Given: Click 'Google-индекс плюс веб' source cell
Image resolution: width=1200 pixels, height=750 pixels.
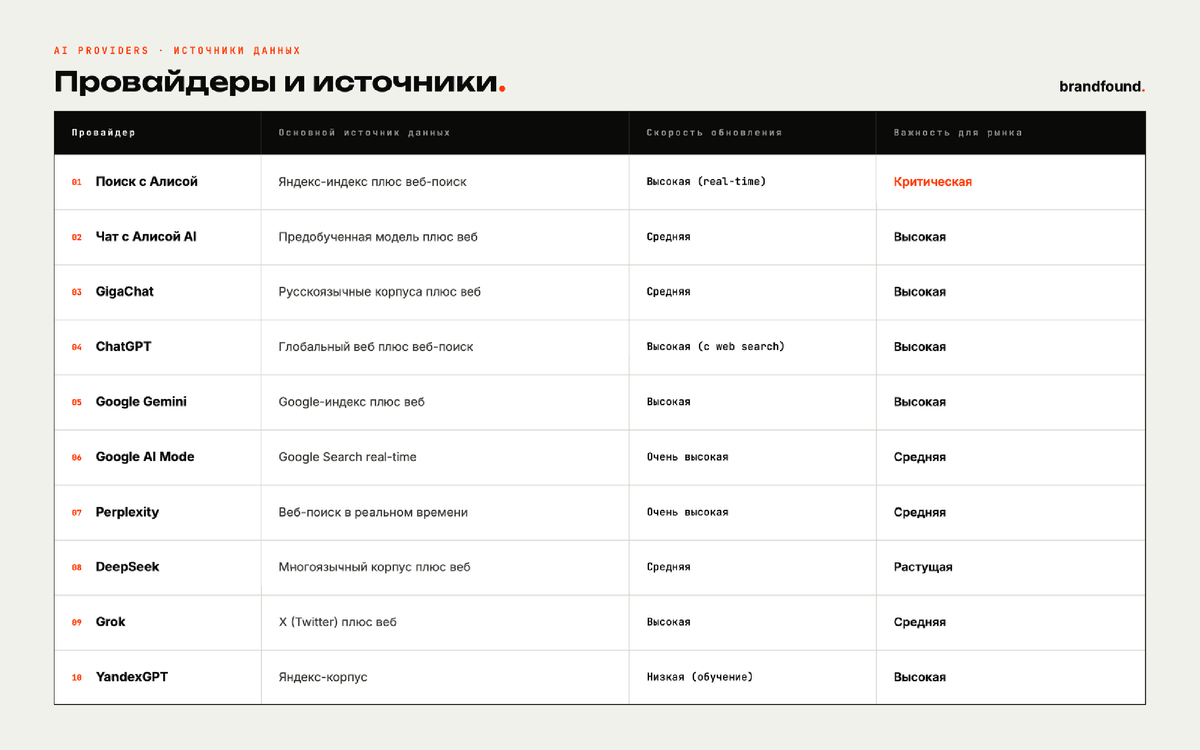Looking at the screenshot, I should 351,402.
